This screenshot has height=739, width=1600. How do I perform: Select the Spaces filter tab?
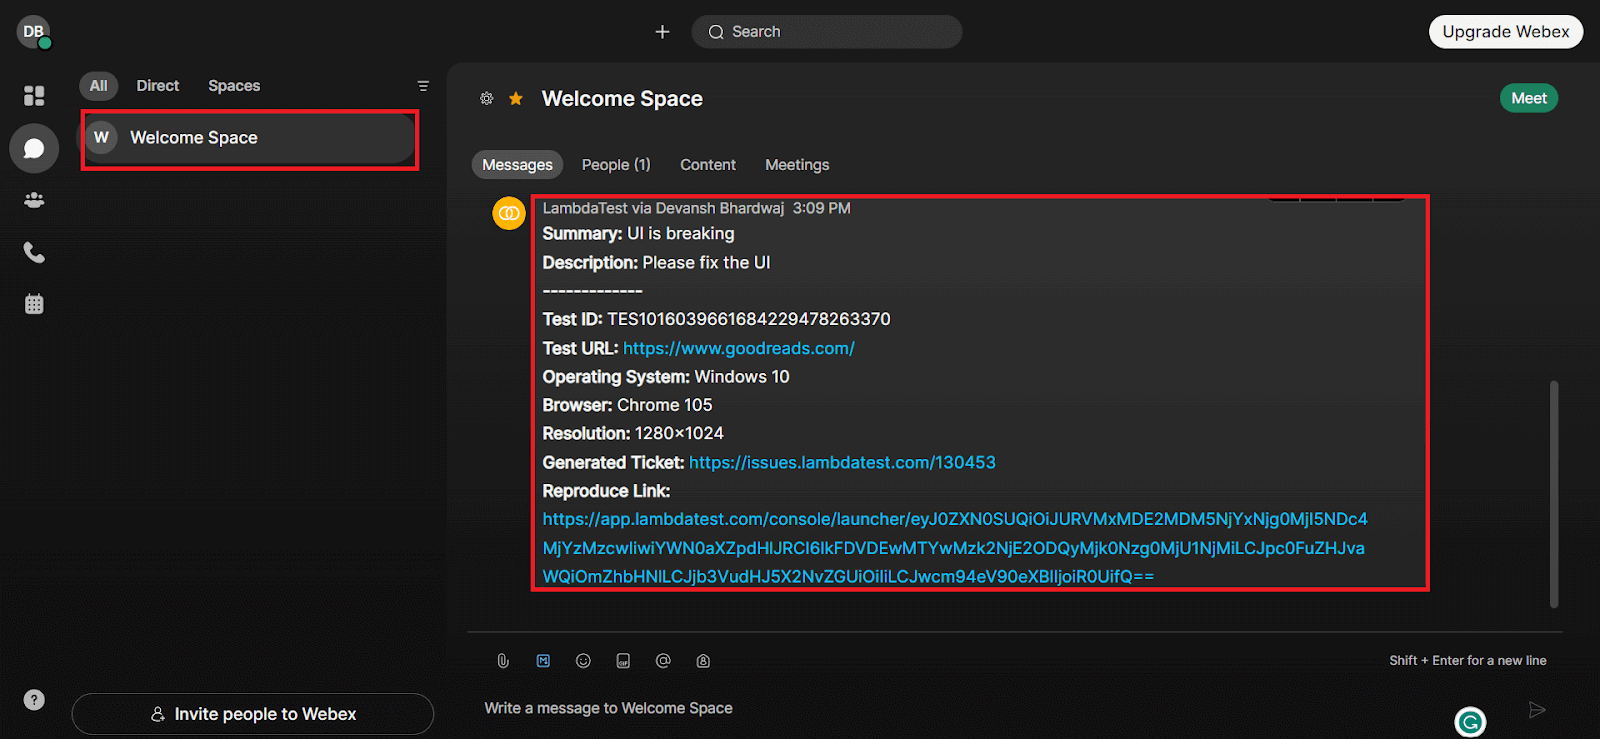point(234,86)
